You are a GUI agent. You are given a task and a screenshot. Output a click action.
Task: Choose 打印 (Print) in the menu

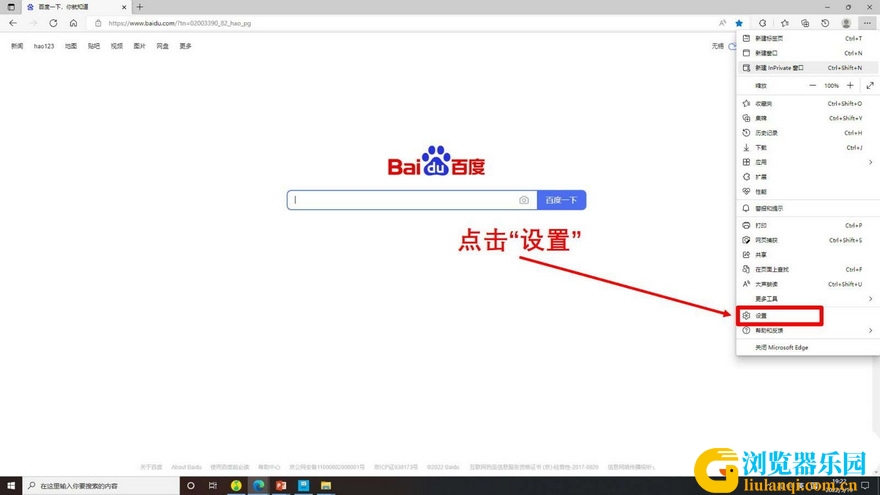pos(808,225)
